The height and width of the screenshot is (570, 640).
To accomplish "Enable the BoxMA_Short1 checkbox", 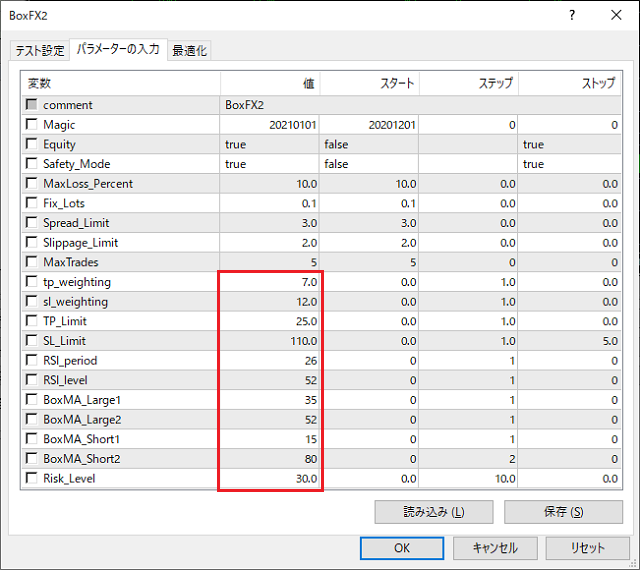I will tap(31, 439).
